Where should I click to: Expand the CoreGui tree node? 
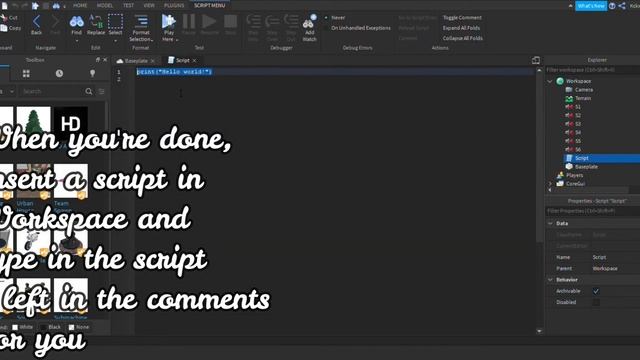(x=550, y=184)
